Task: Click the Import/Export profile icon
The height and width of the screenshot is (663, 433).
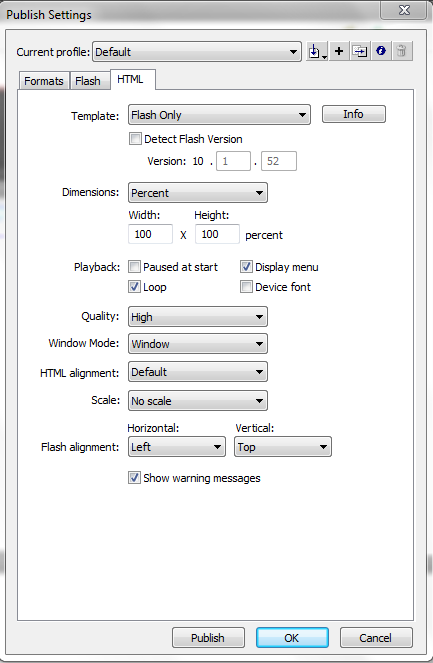Action: pyautogui.click(x=317, y=52)
